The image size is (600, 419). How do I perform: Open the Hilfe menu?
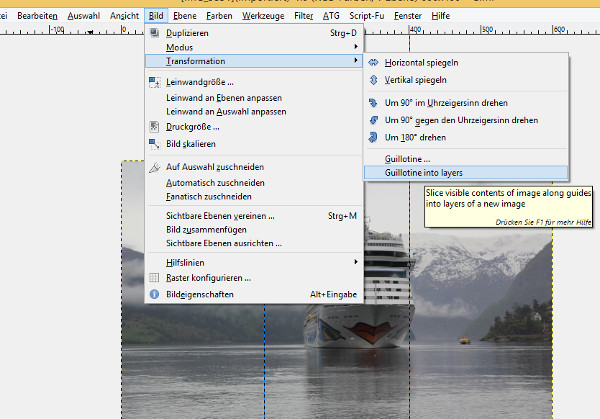440,16
